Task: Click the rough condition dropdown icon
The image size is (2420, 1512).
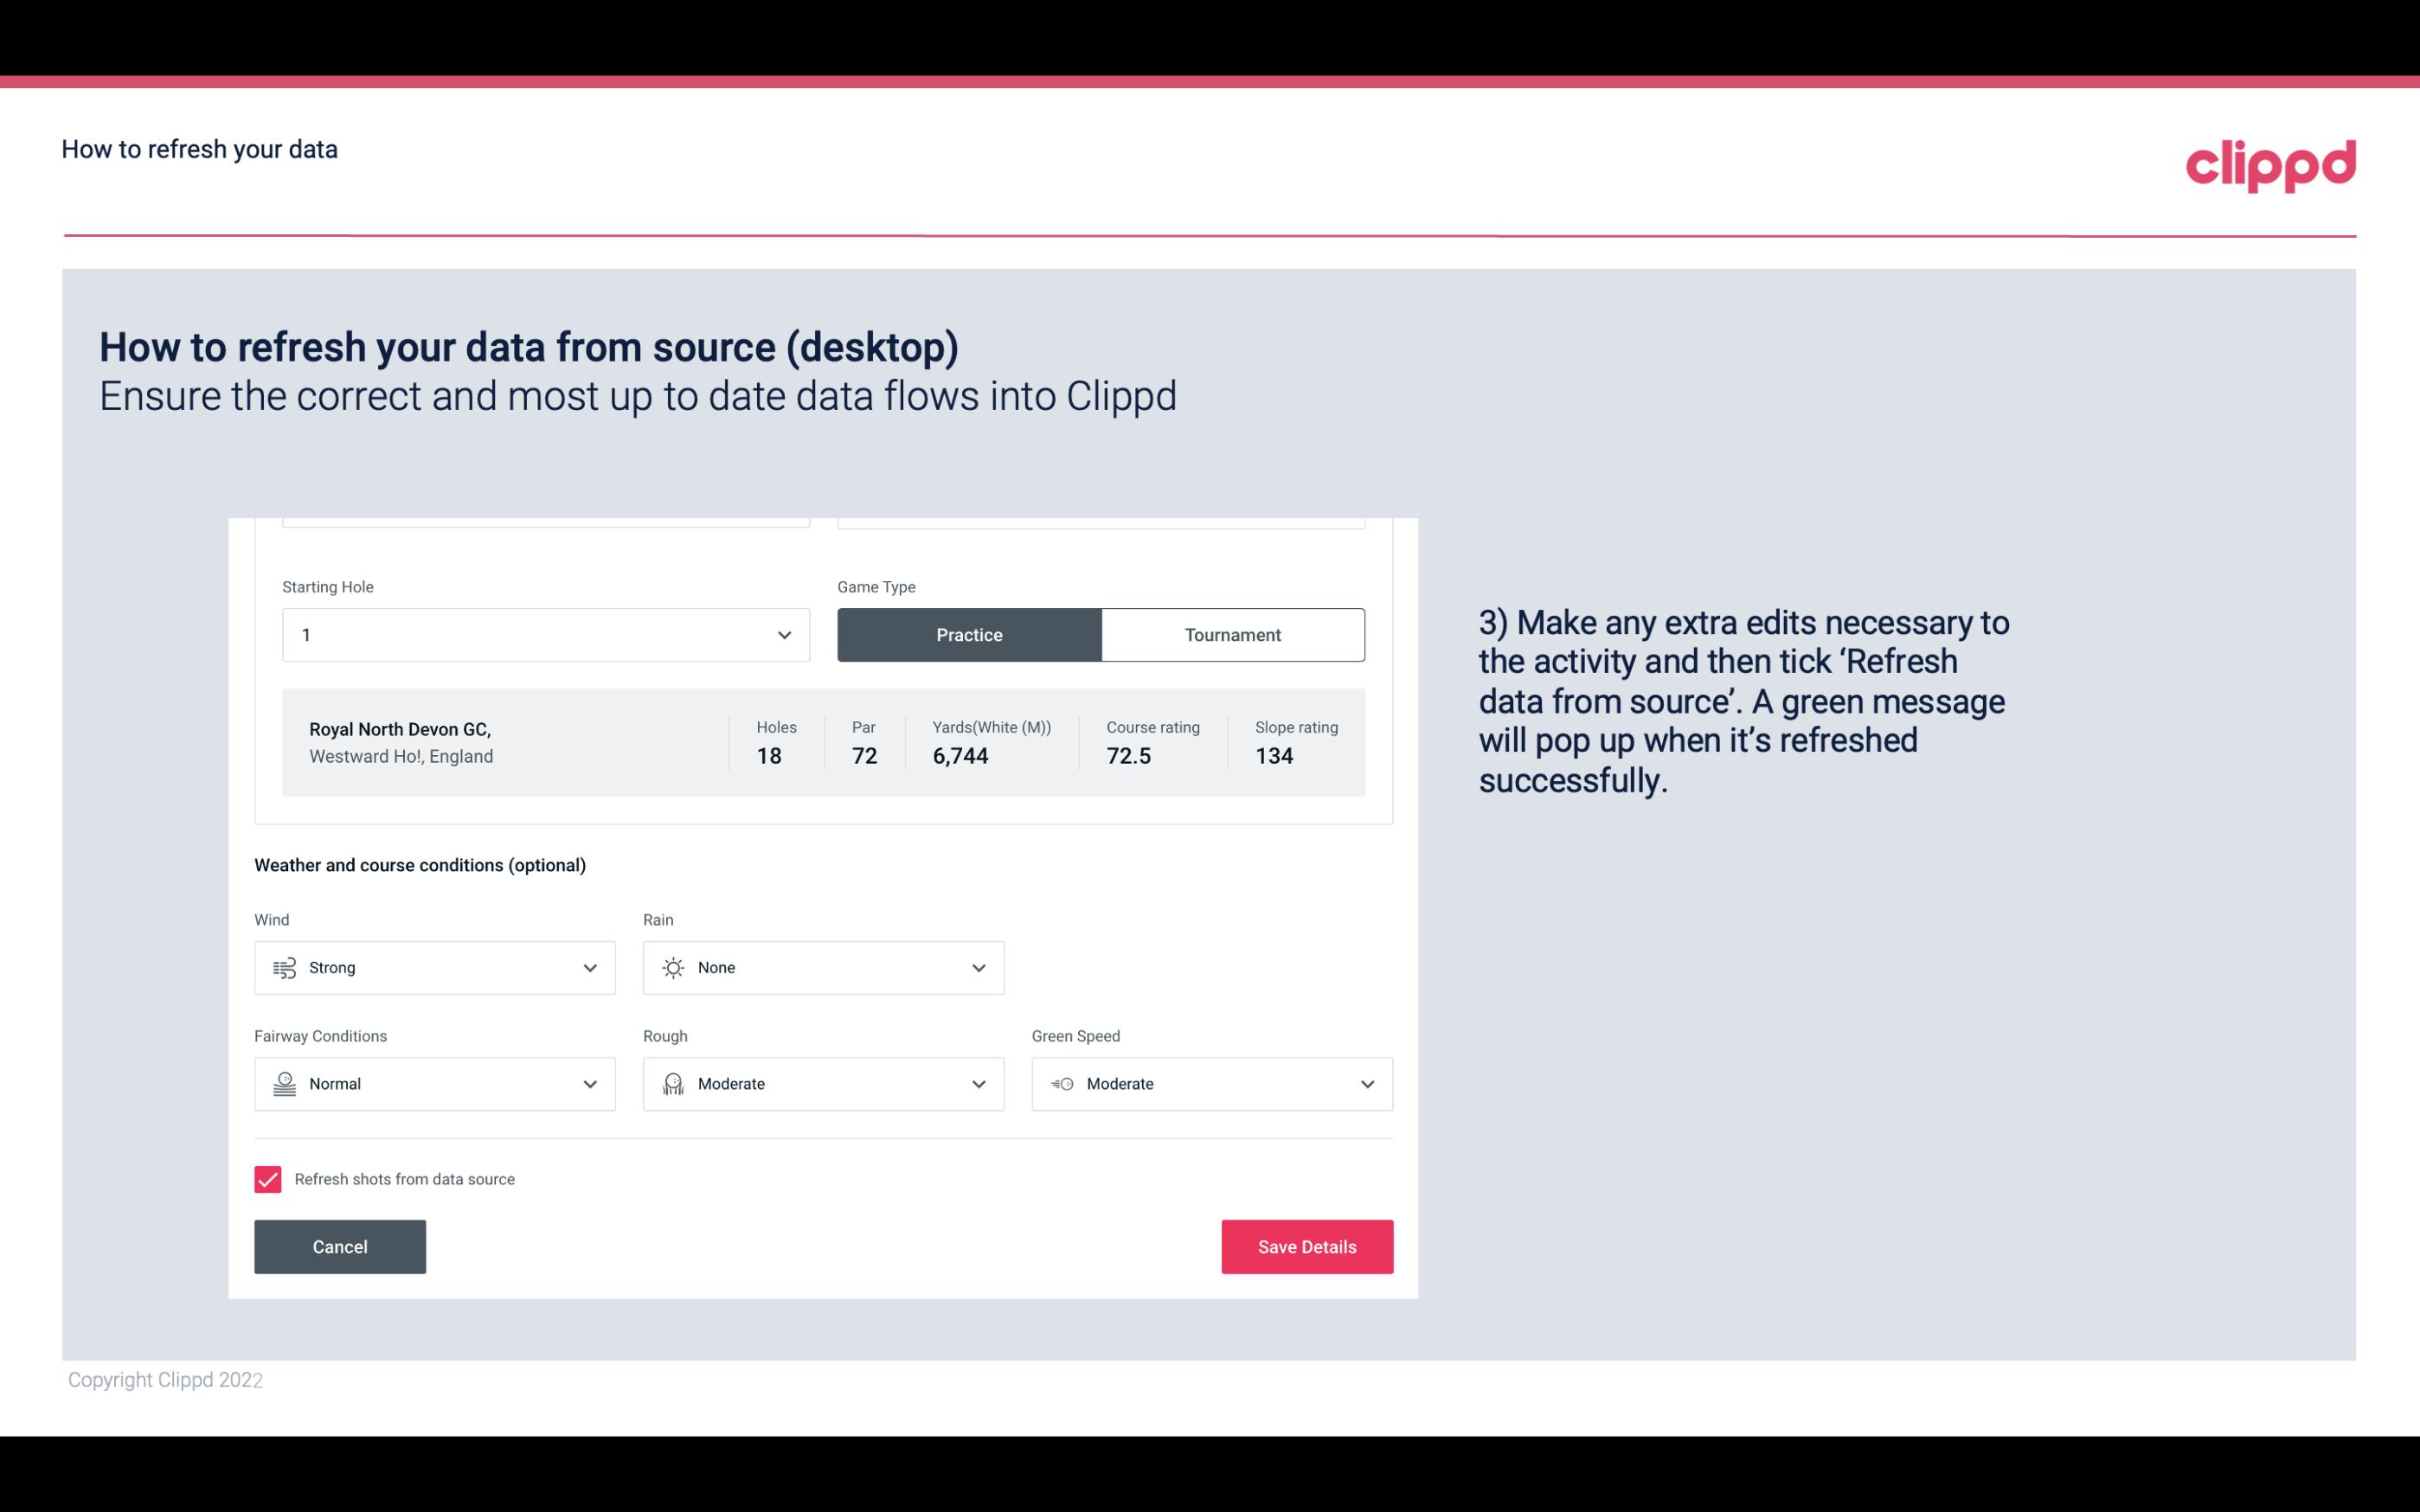Action: click(979, 1084)
